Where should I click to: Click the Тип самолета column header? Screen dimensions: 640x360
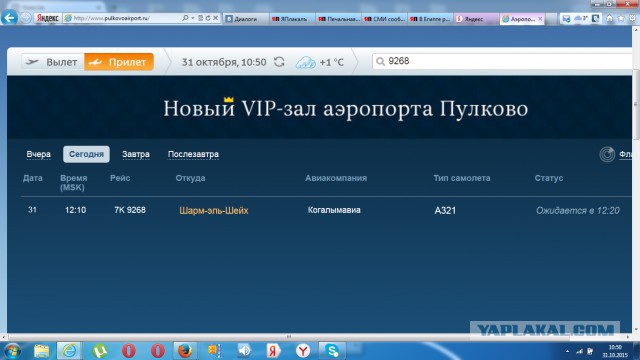462,178
